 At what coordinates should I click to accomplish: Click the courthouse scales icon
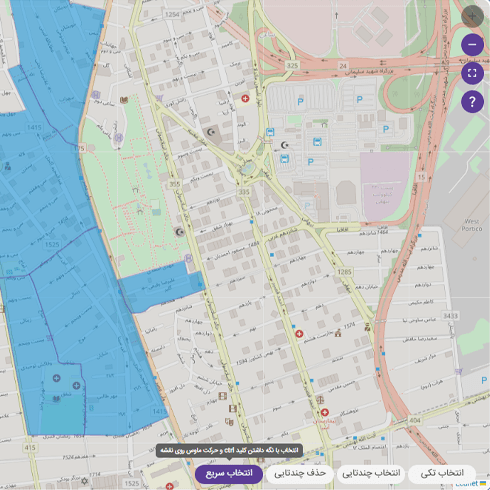tap(320, 399)
